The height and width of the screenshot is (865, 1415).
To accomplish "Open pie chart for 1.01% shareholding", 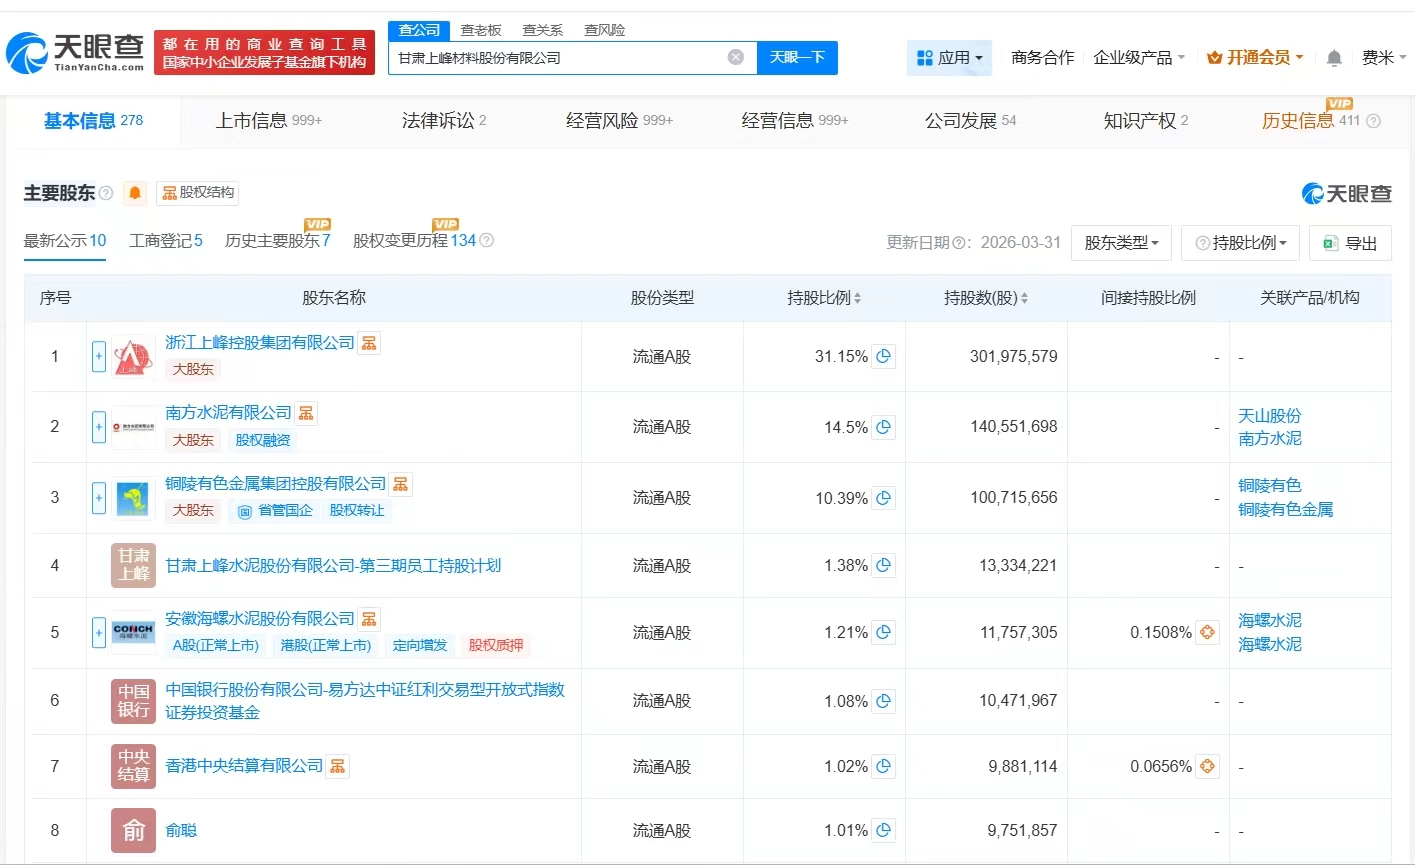I will 884,830.
